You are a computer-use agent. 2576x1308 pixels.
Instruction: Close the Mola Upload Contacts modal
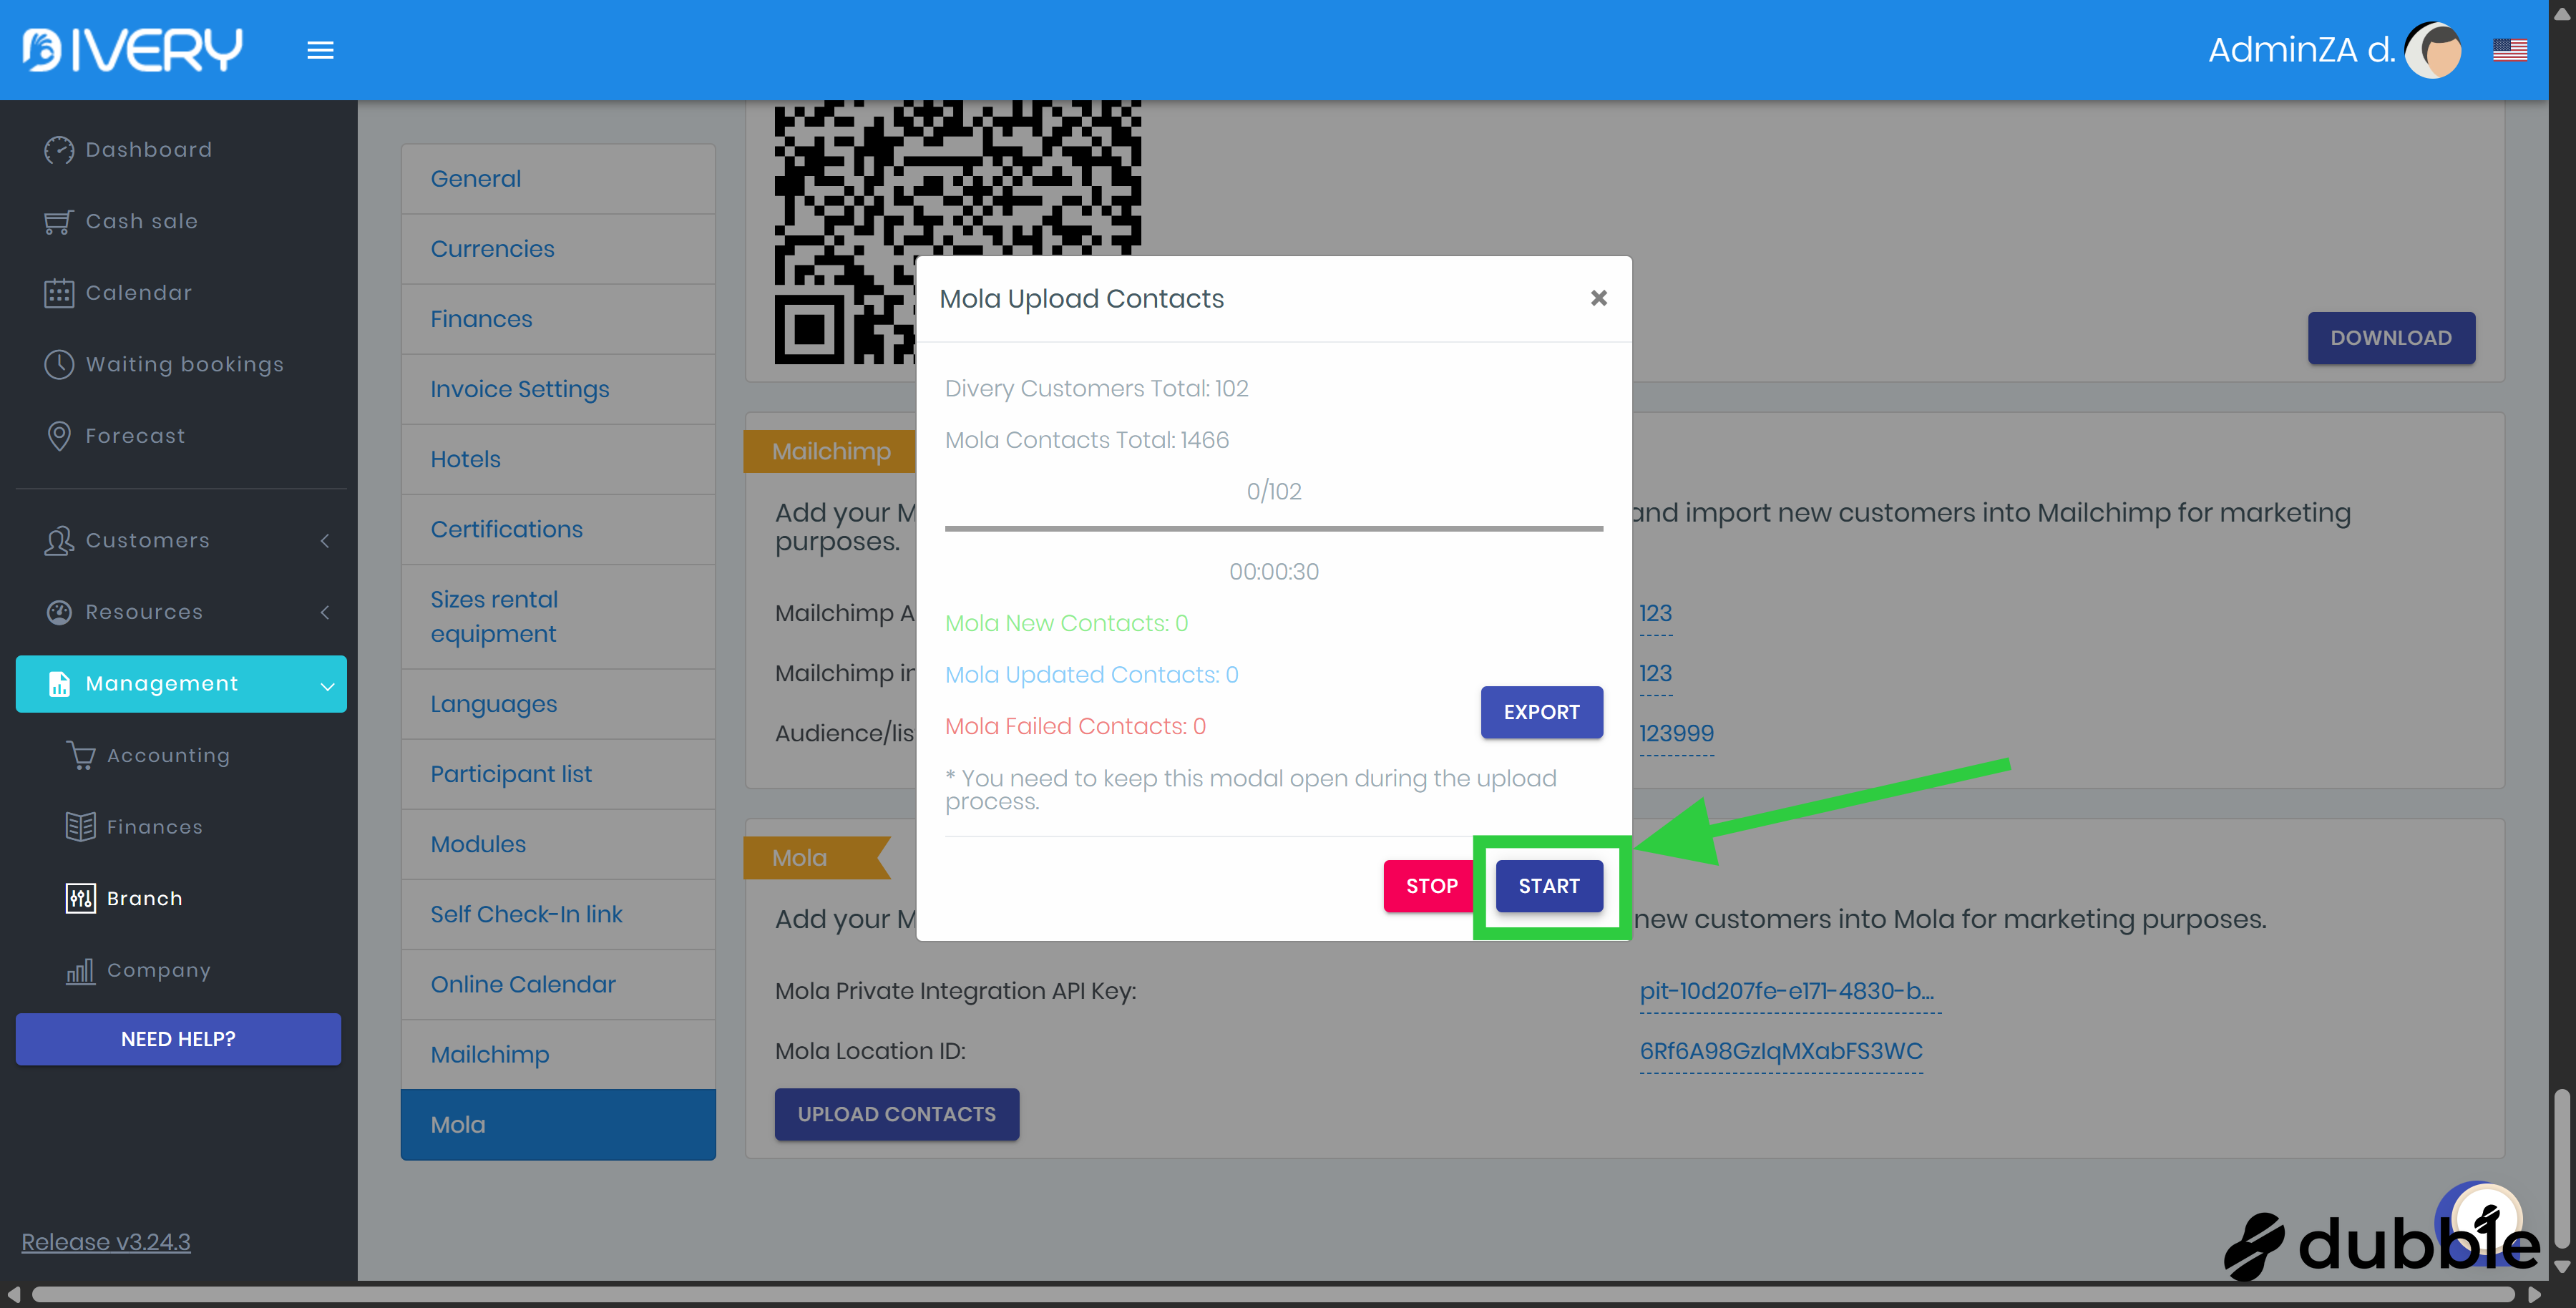click(1598, 298)
